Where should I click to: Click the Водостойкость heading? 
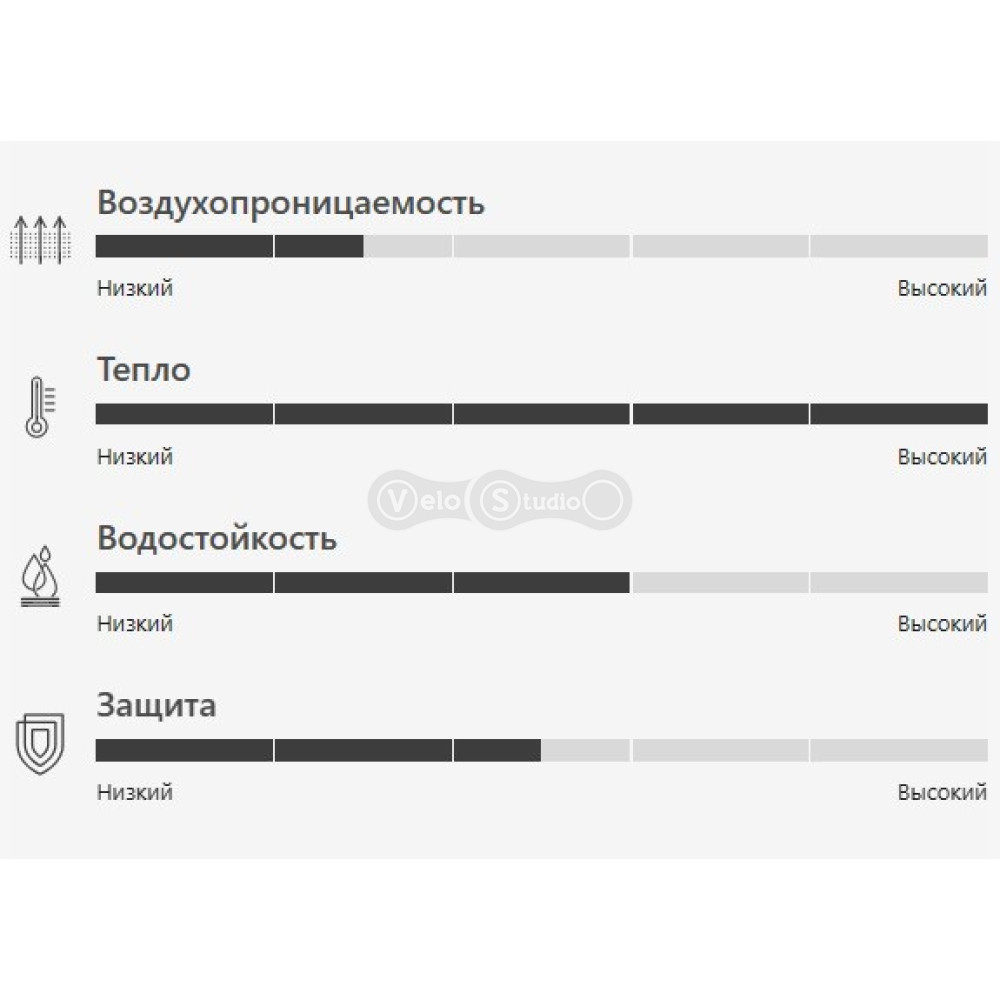pos(217,538)
